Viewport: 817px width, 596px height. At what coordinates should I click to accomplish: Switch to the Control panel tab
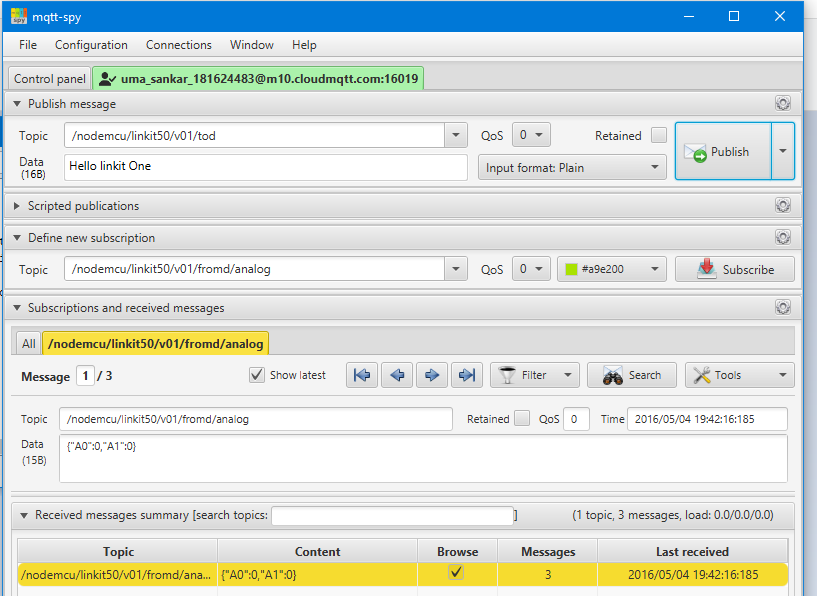[49, 79]
